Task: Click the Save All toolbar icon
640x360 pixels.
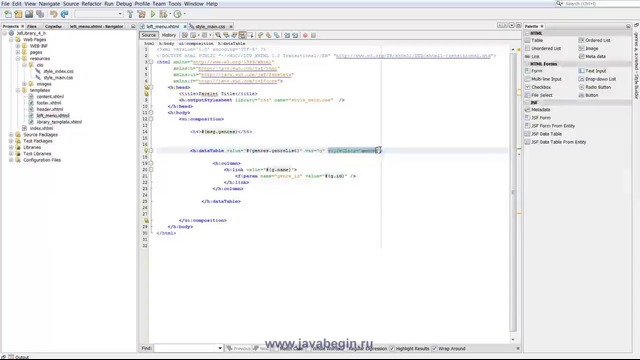Action: pyautogui.click(x=40, y=14)
